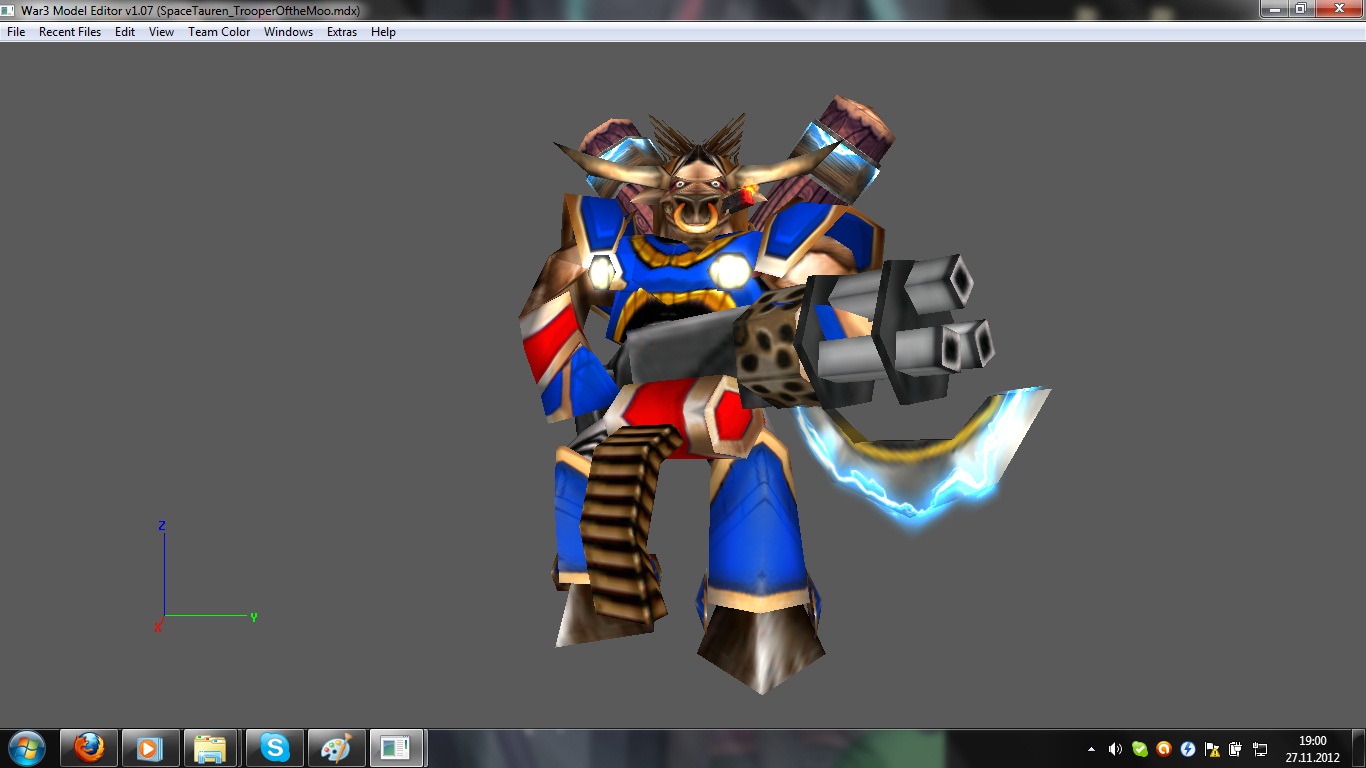Image resolution: width=1366 pixels, height=768 pixels.
Task: Open the network connection tray icon
Action: (x=1260, y=749)
